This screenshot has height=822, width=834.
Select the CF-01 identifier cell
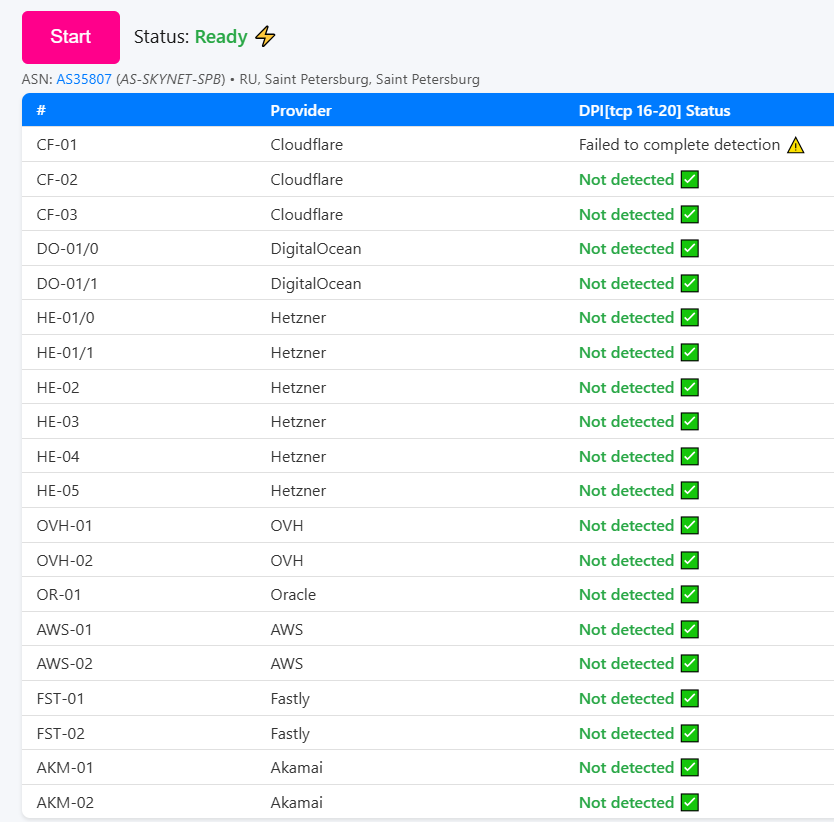pyautogui.click(x=57, y=145)
